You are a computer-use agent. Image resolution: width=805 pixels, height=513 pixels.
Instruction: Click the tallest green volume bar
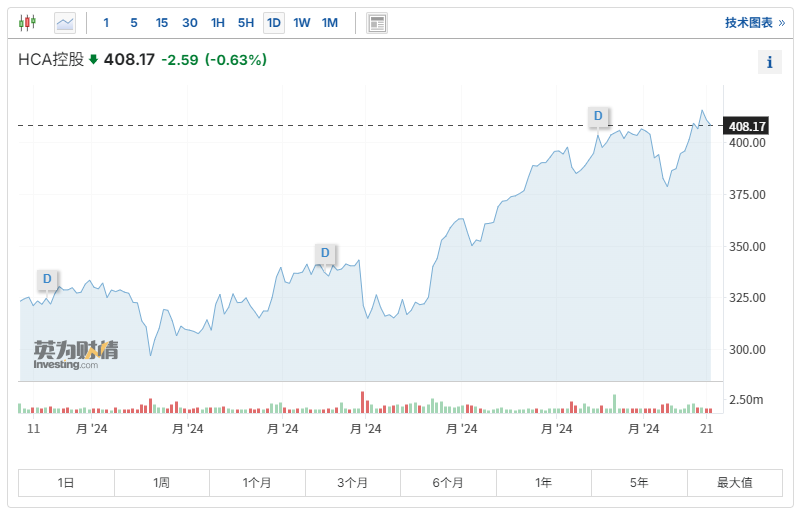(614, 404)
